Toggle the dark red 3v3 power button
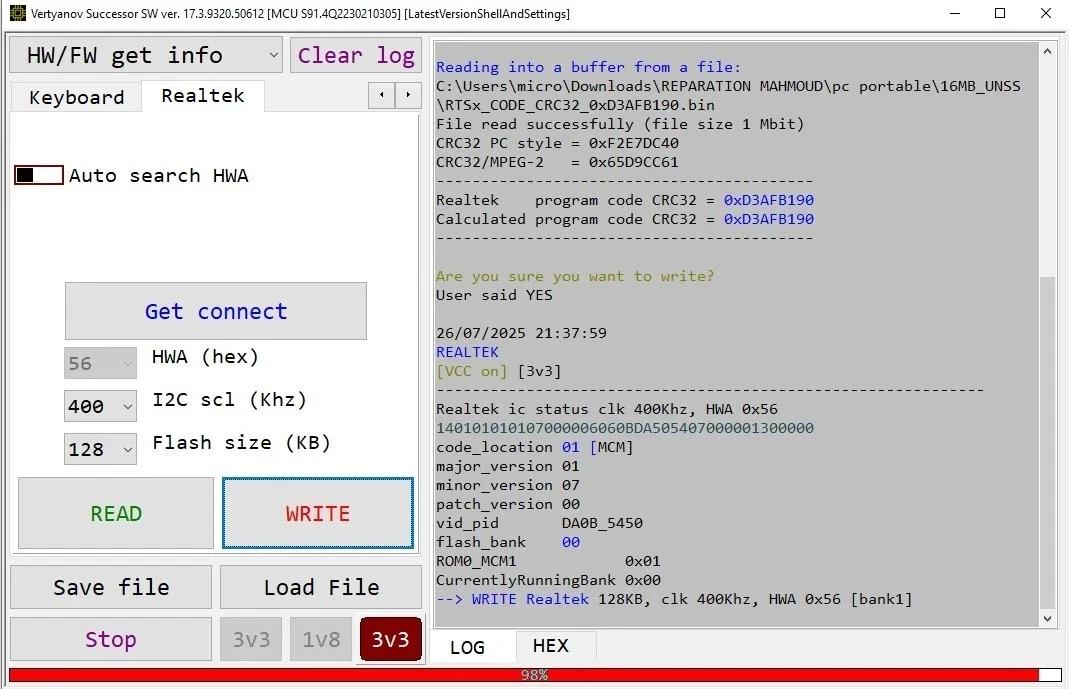The image size is (1069, 689). tap(390, 640)
